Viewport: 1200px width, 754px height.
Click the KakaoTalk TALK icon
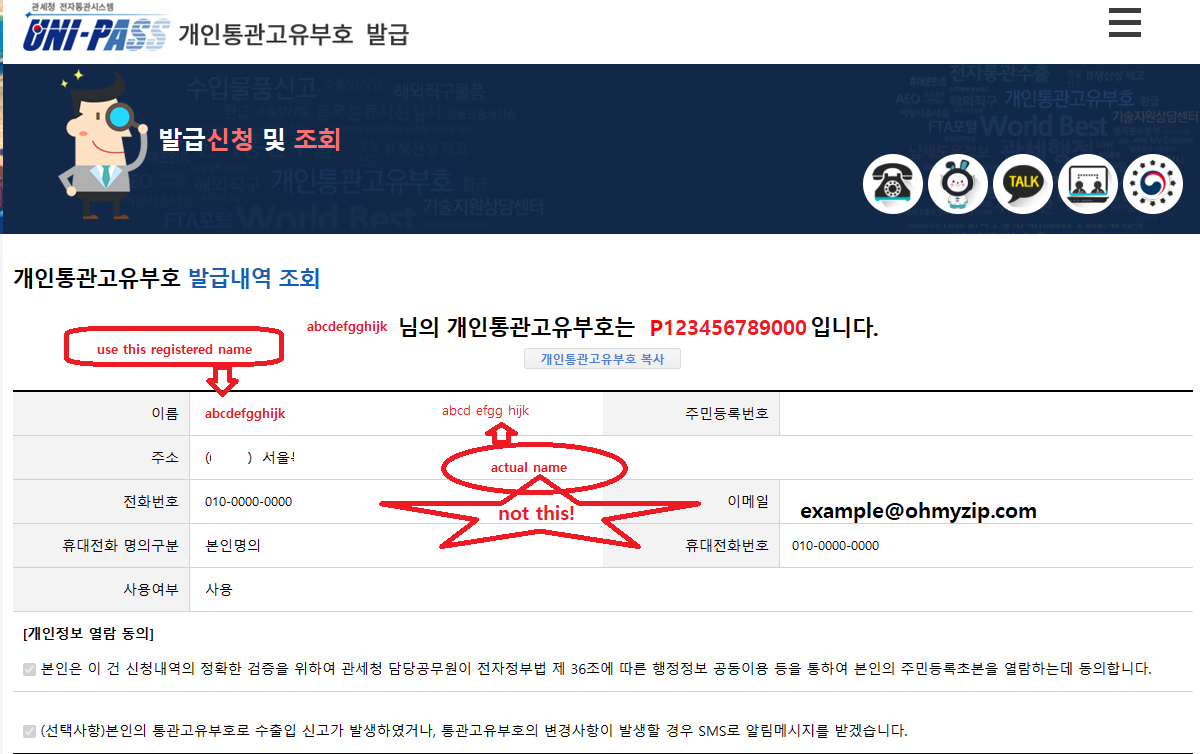pyautogui.click(x=1022, y=184)
